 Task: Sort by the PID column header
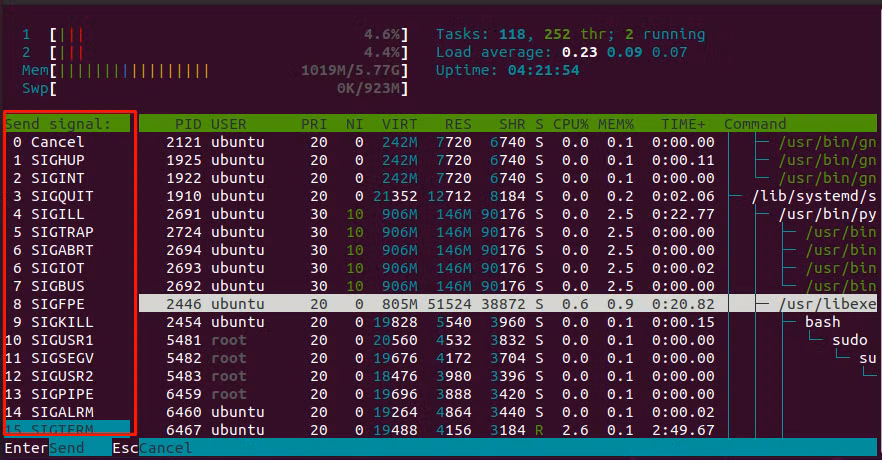point(188,124)
